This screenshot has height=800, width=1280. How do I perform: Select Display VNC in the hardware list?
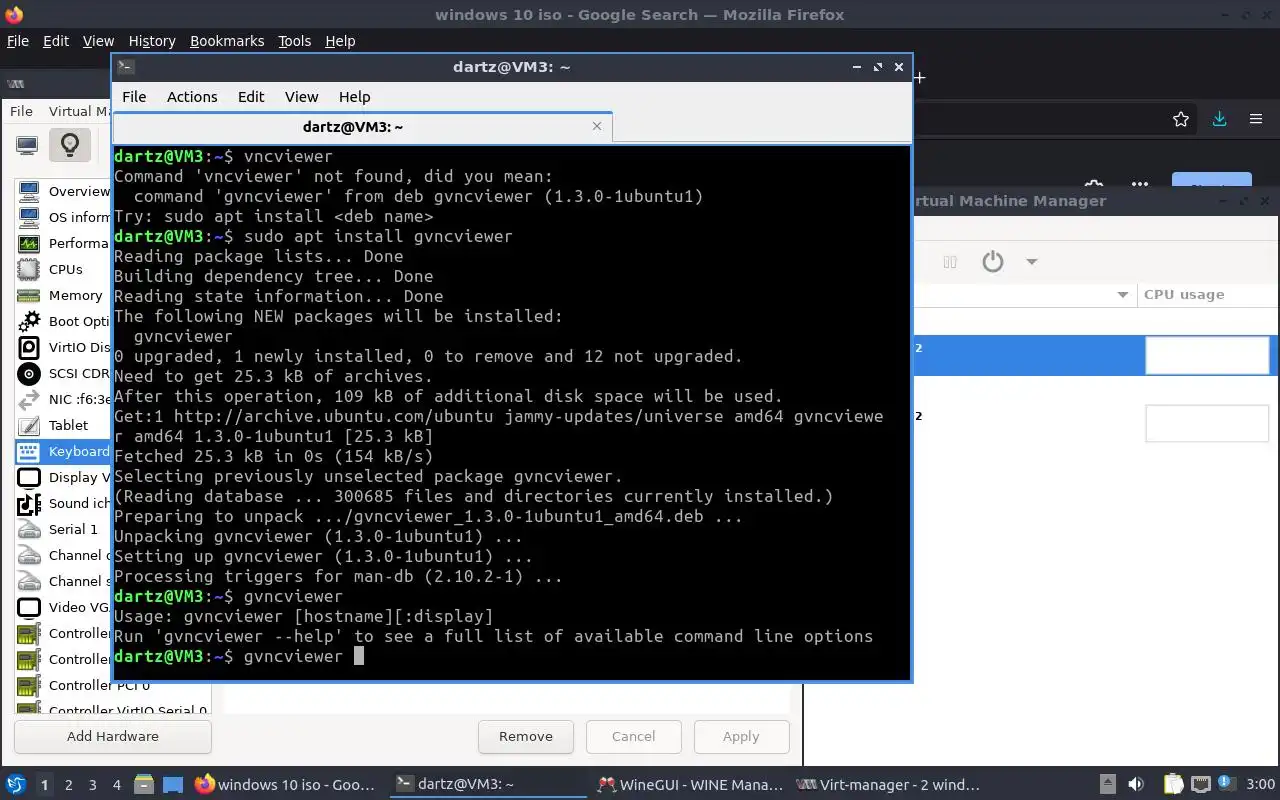click(62, 477)
